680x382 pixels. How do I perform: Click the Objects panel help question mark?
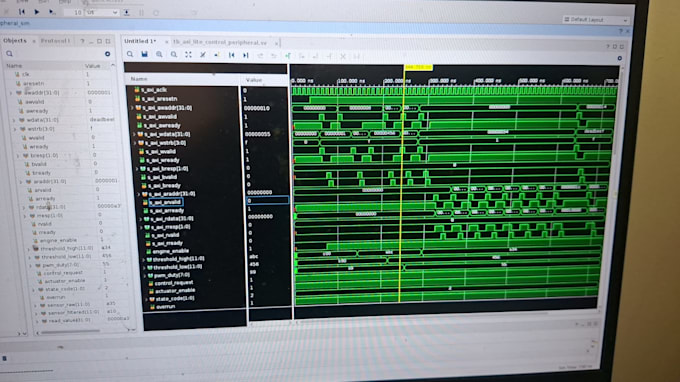click(82, 41)
